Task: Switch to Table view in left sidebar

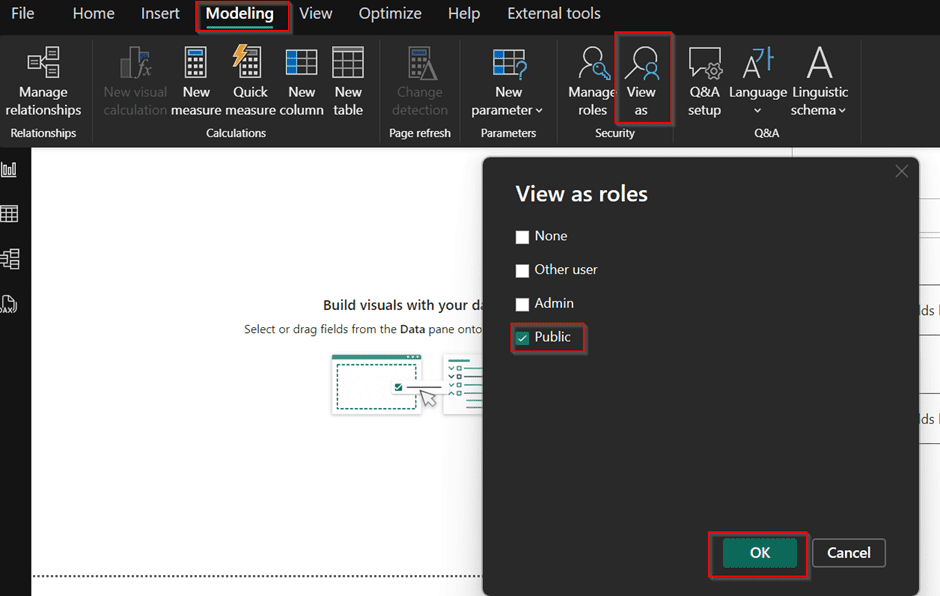Action: pyautogui.click(x=10, y=214)
